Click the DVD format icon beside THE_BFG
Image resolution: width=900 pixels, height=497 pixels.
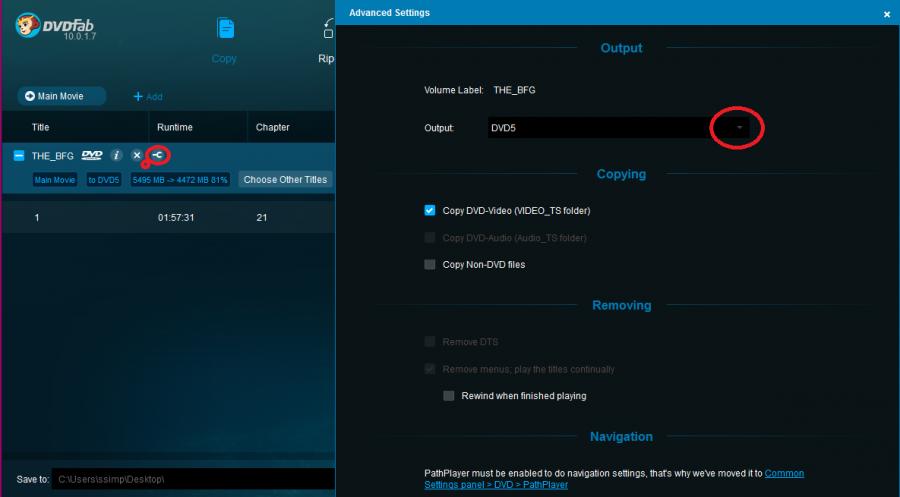[92, 156]
